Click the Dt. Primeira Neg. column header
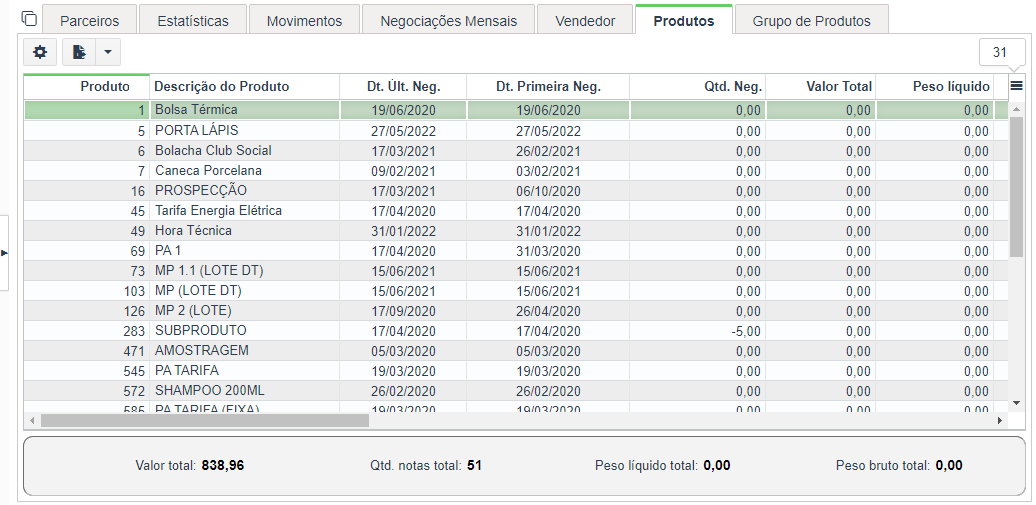1036x505 pixels. pyautogui.click(x=548, y=87)
